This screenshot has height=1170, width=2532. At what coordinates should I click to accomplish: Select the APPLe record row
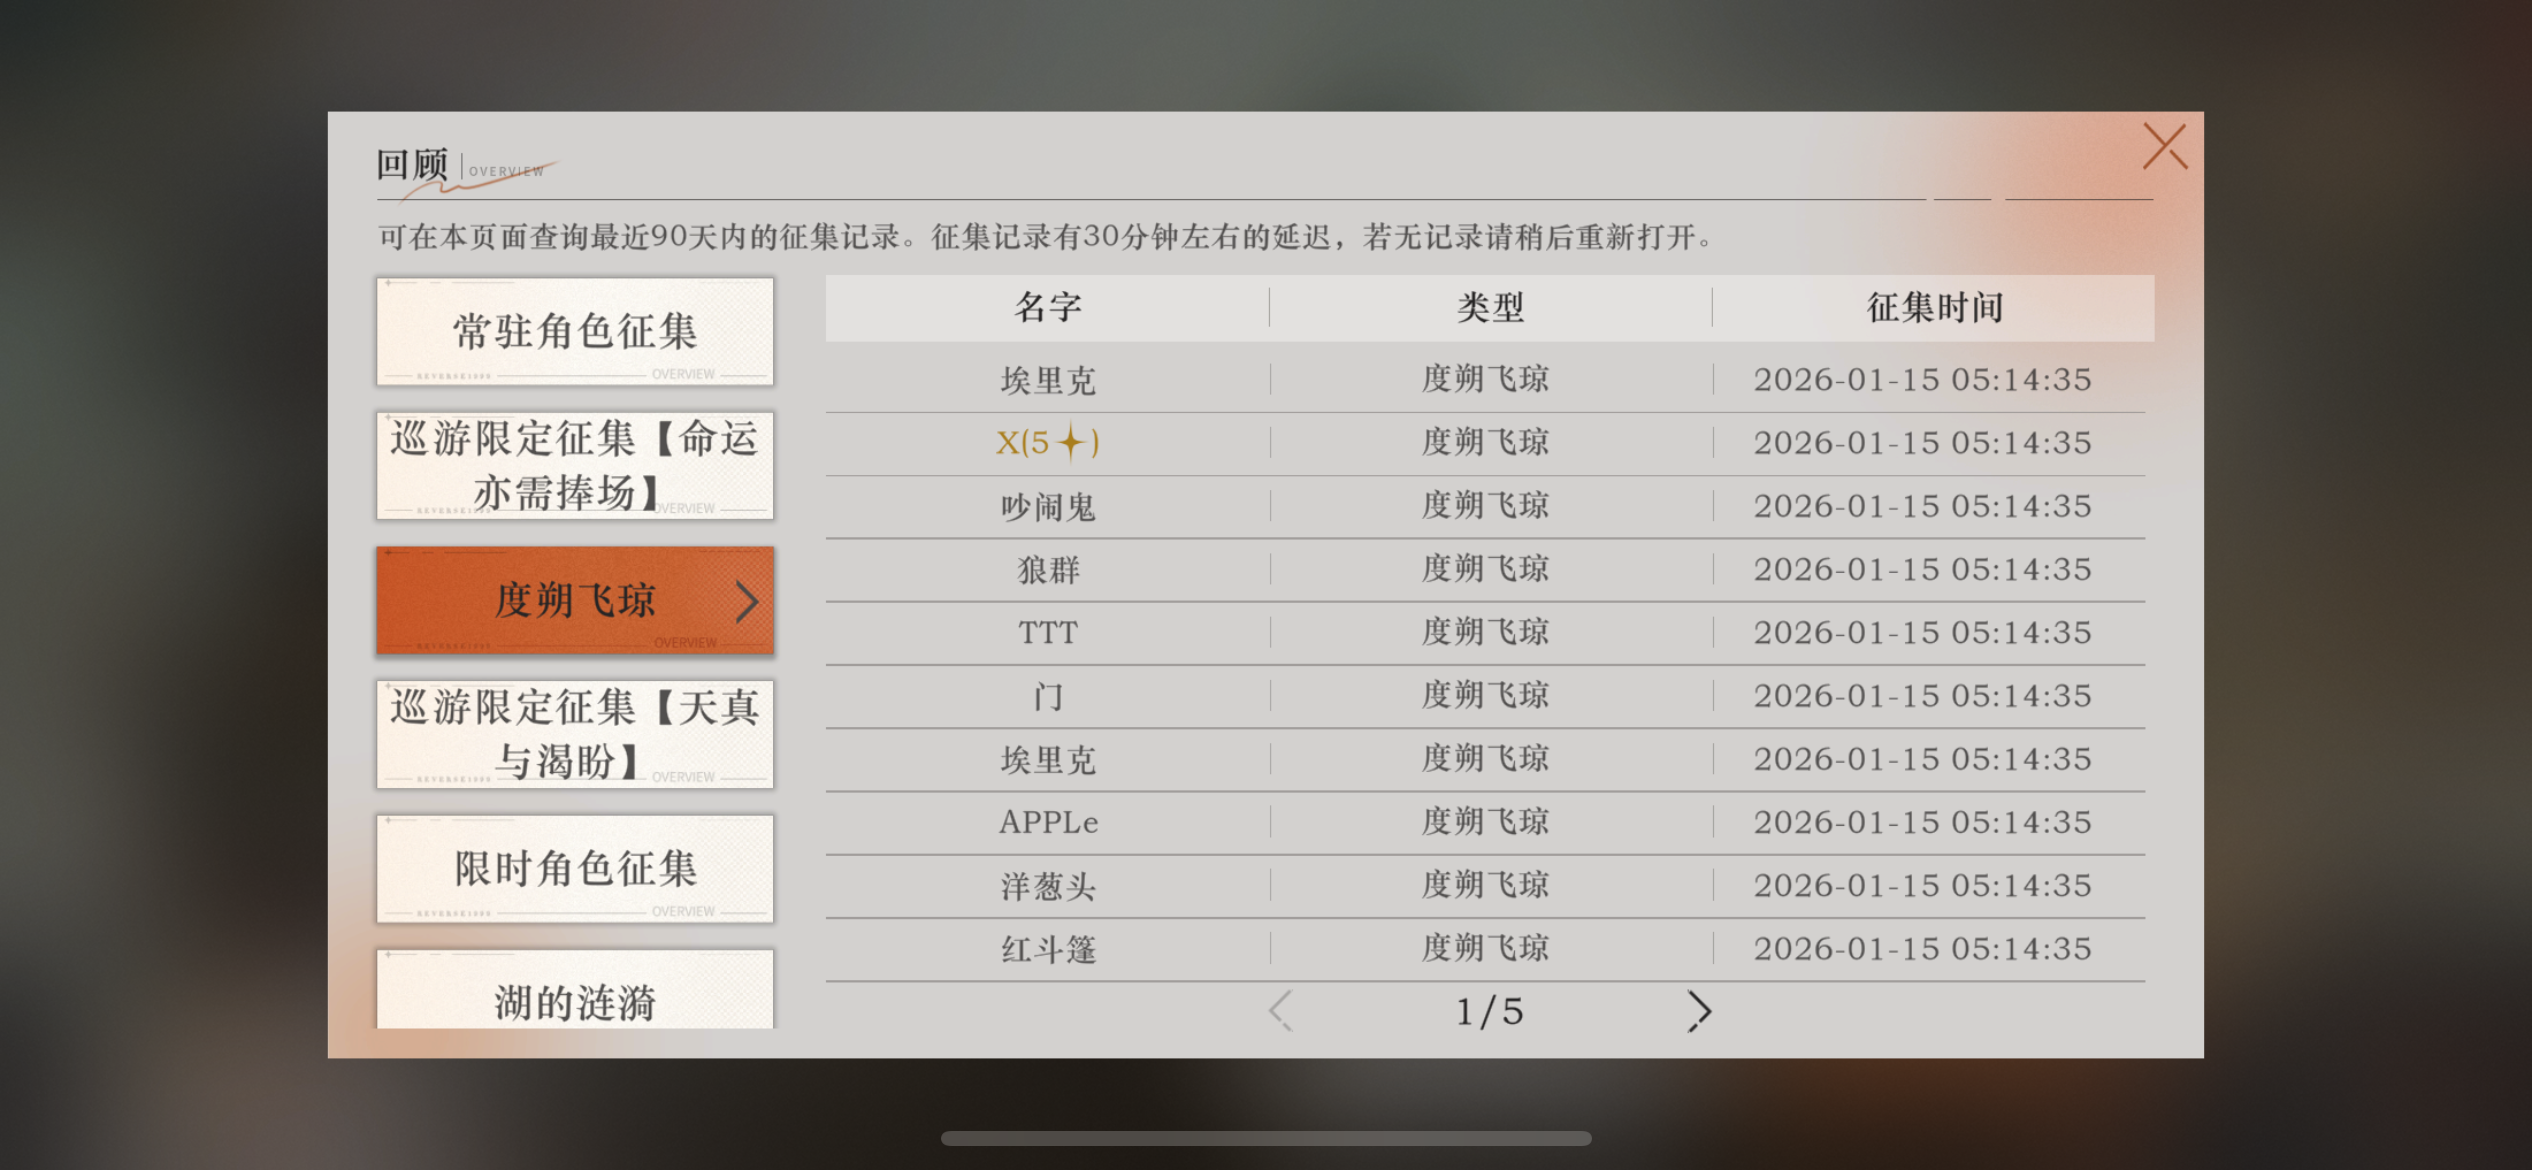coord(1047,822)
